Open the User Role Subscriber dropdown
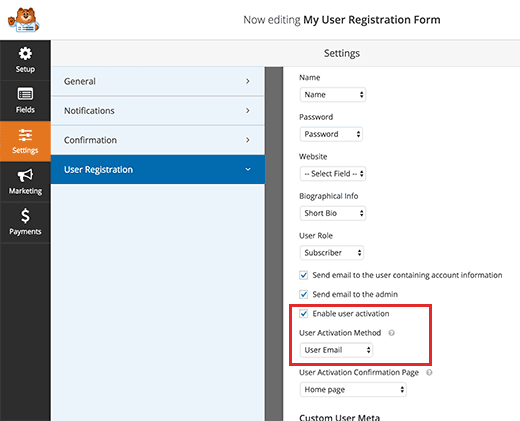This screenshot has height=421, width=520. coord(332,253)
